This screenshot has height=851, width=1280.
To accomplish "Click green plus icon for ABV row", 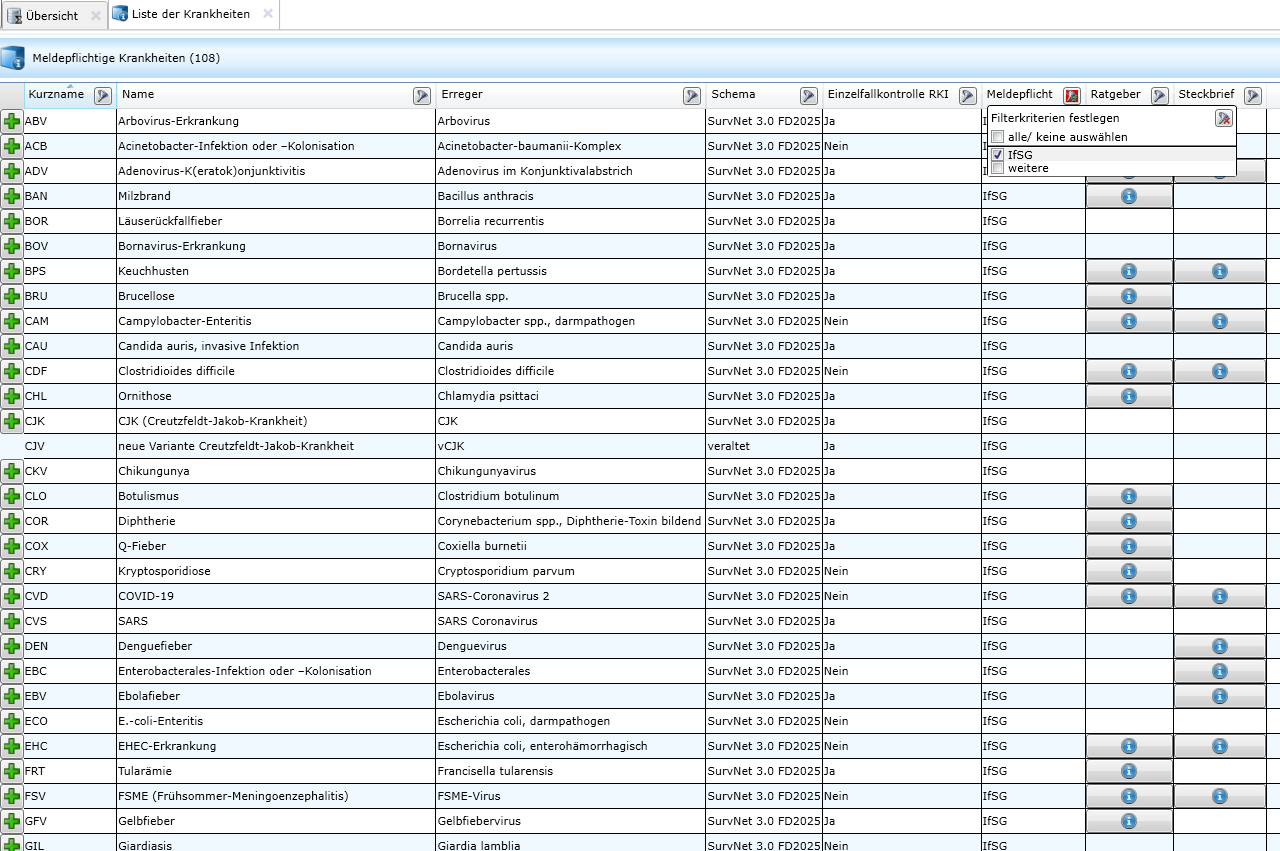I will point(12,121).
